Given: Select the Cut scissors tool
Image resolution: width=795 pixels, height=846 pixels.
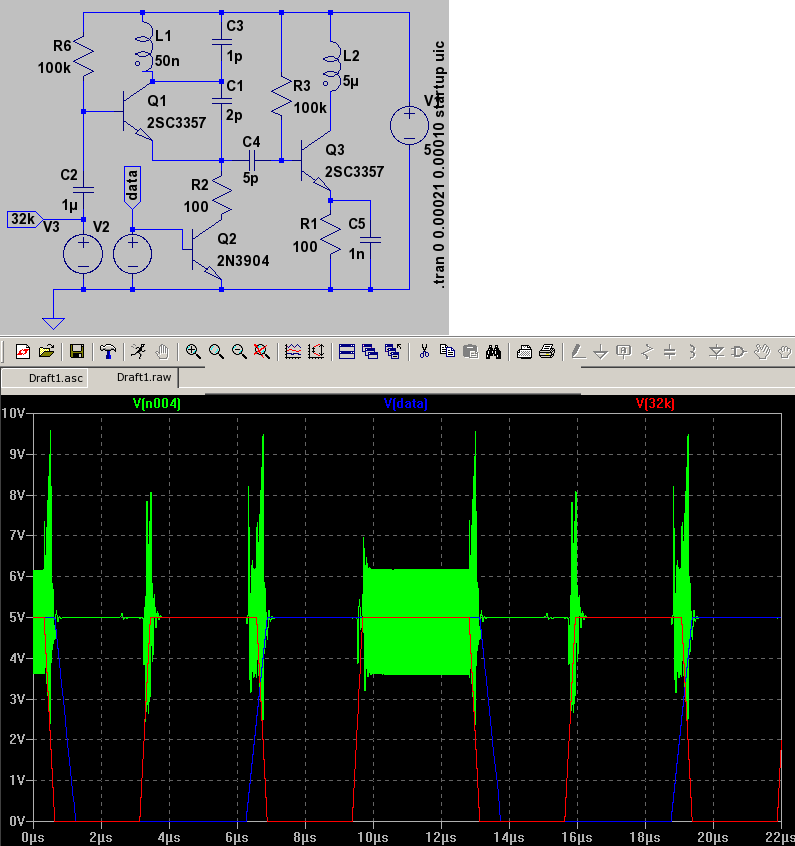Looking at the screenshot, I should (x=424, y=352).
